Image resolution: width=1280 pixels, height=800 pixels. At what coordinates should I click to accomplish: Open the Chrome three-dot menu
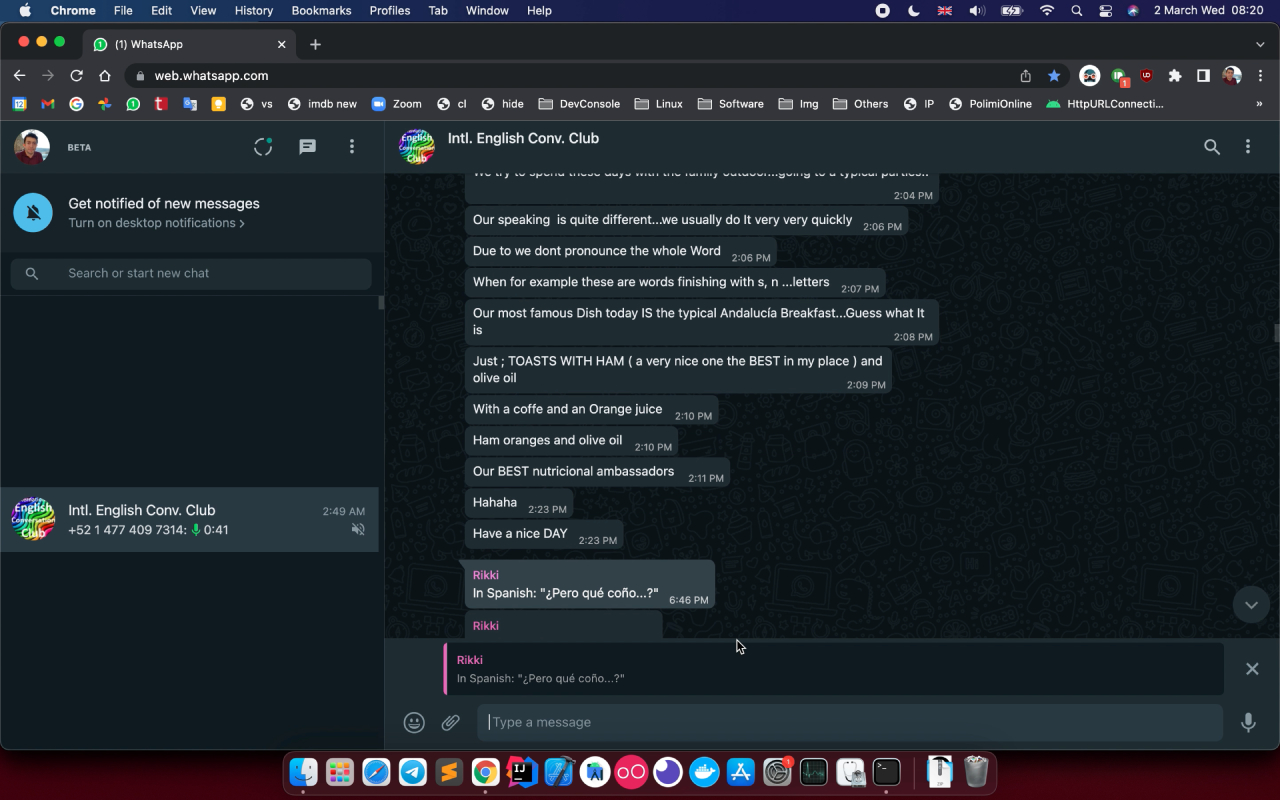[x=1260, y=76]
